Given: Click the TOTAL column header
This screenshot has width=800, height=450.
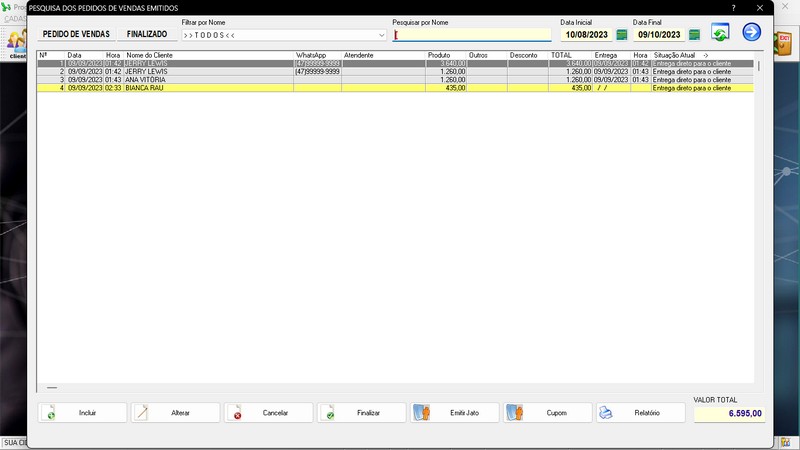Looking at the screenshot, I should coord(570,55).
